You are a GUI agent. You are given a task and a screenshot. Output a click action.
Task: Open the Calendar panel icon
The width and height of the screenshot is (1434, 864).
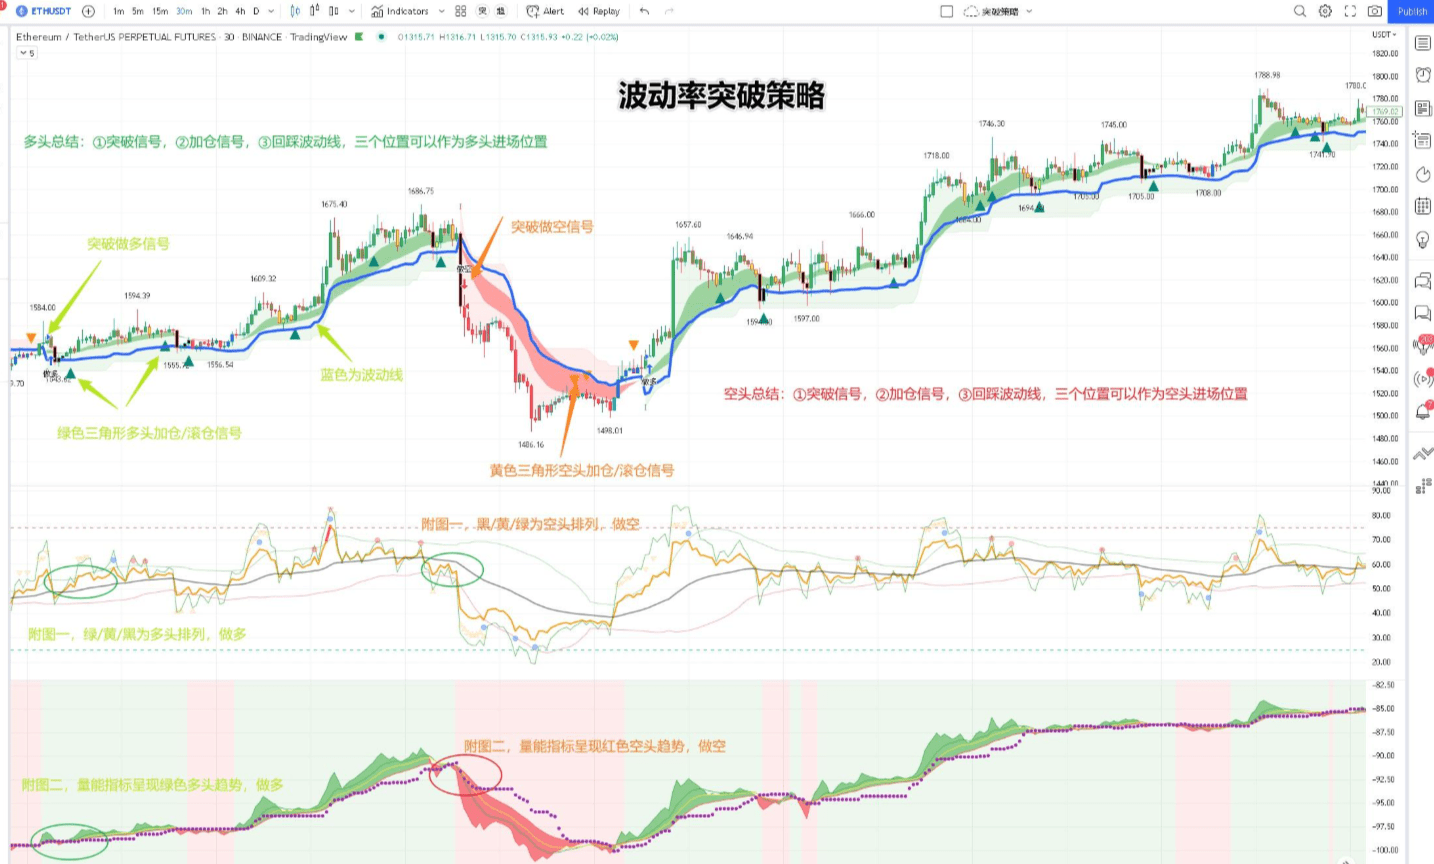1423,207
